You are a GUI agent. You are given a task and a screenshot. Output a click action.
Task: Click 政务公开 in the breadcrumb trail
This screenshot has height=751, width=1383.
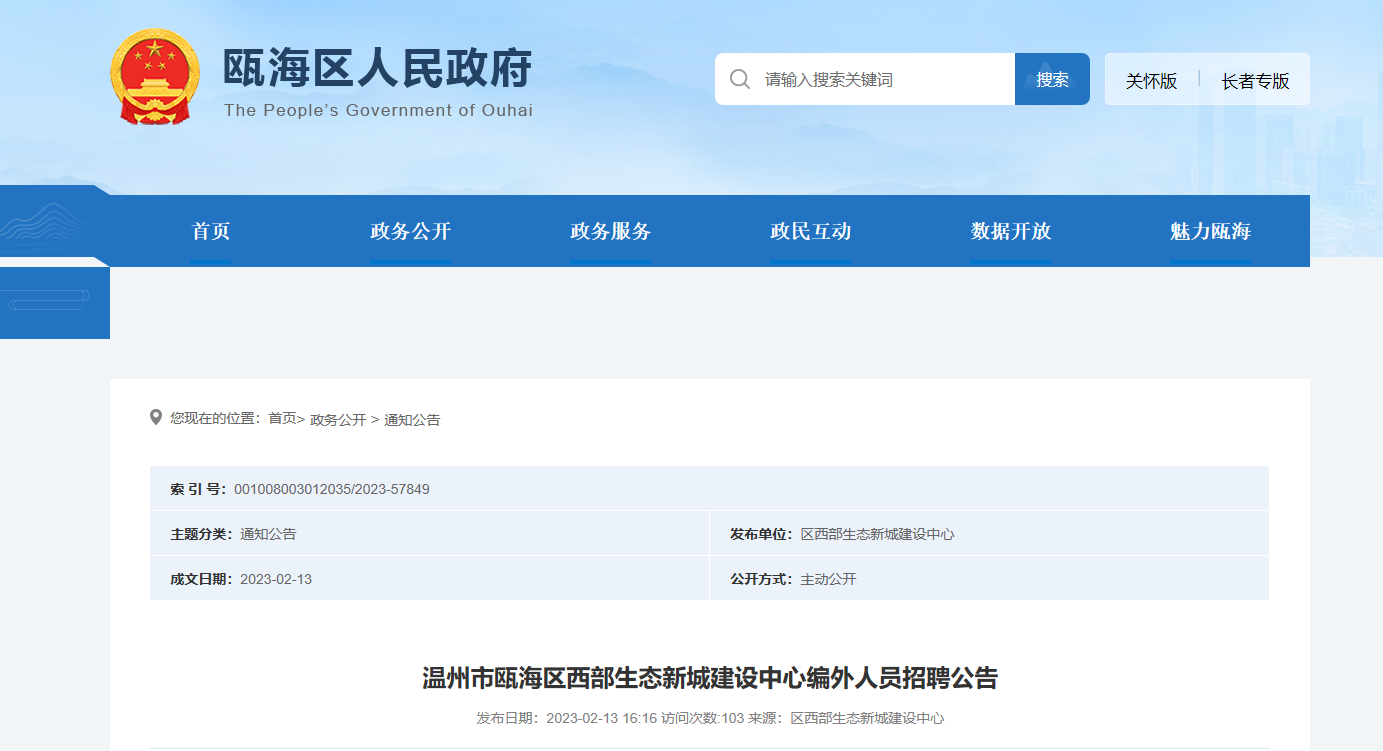338,420
